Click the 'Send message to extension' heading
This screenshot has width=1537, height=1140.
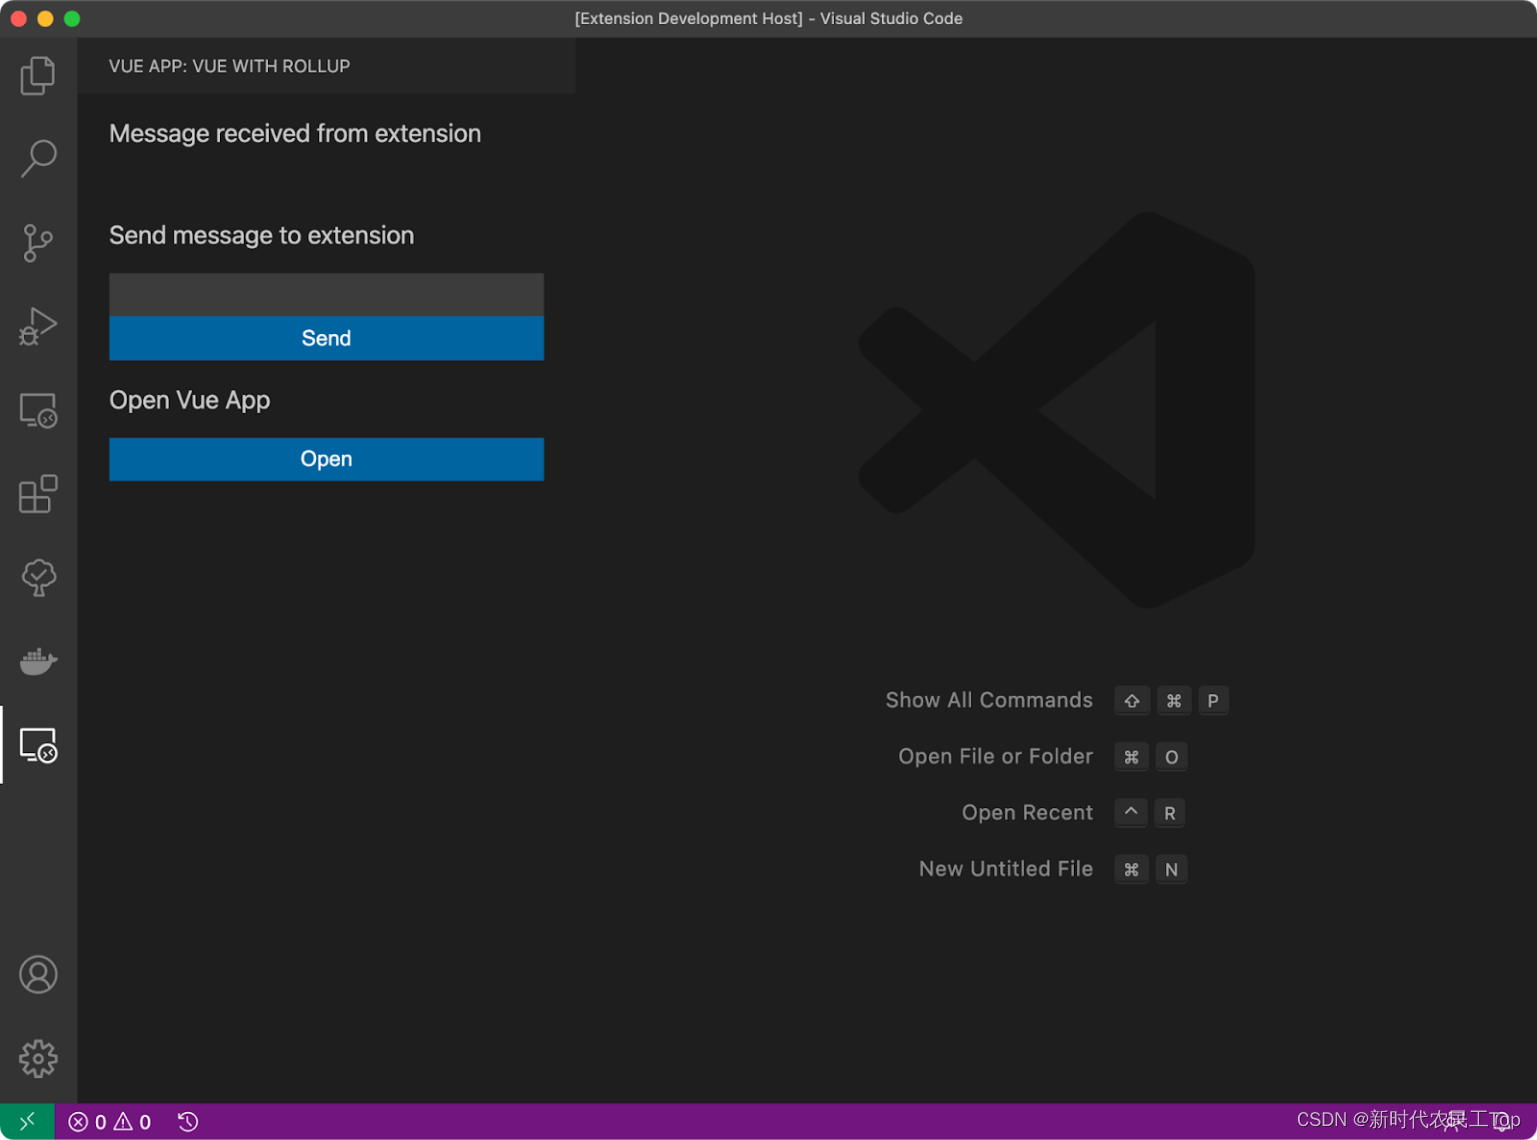261,235
